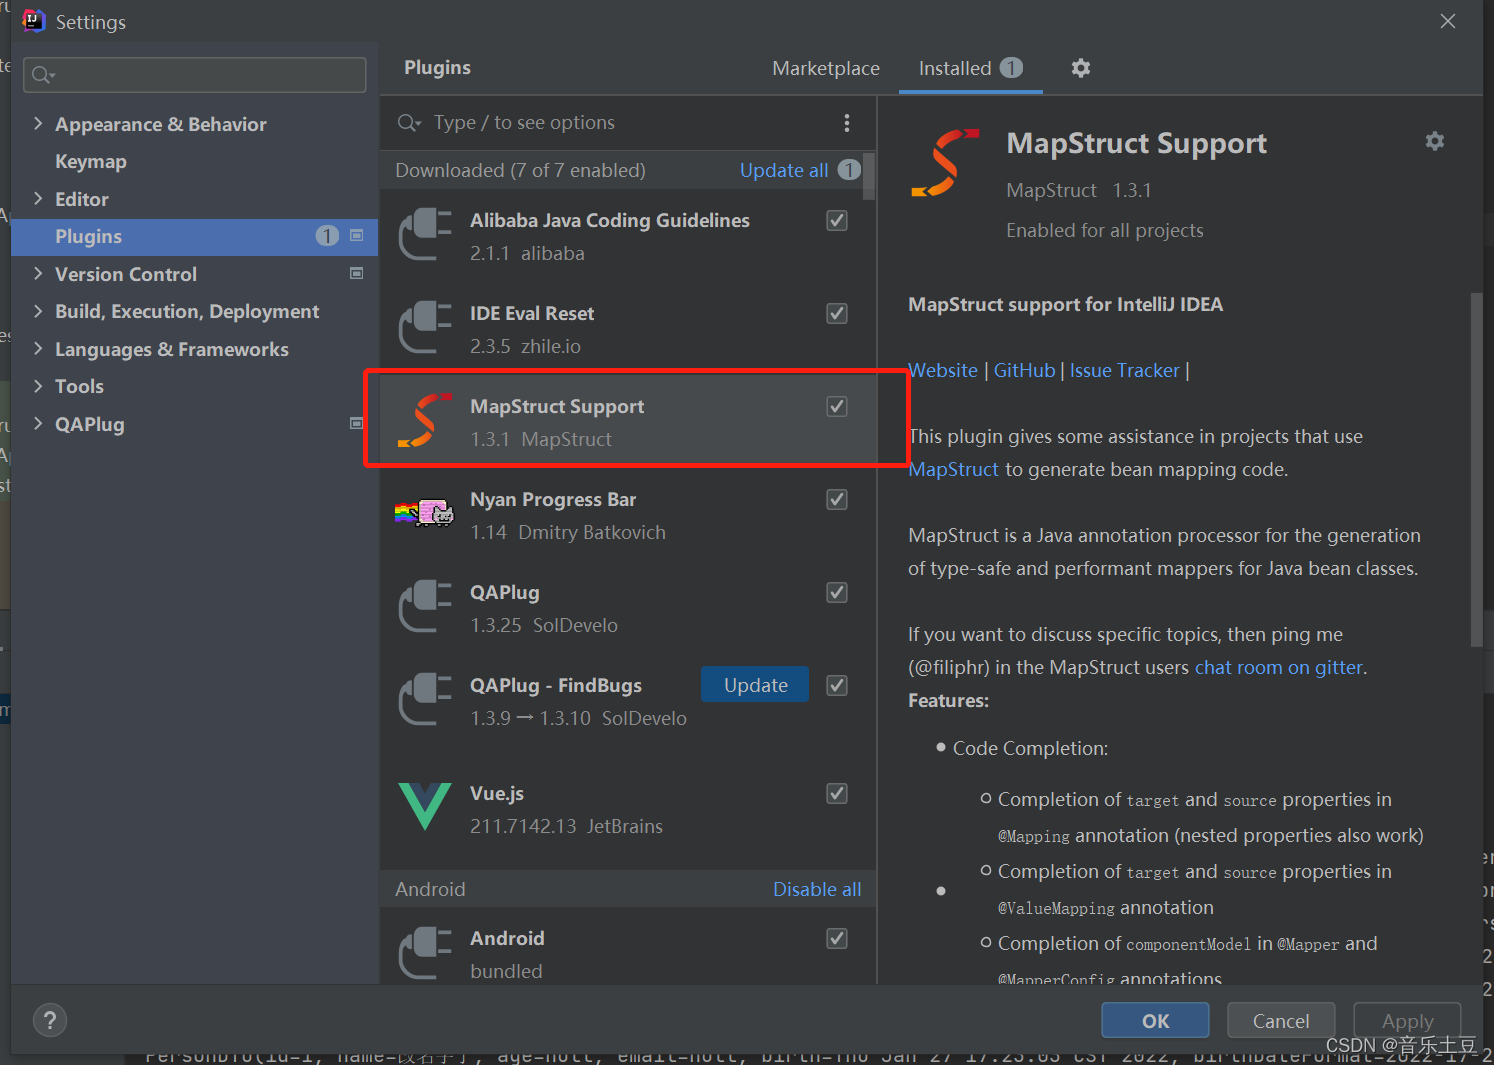Click the Nyan Progress Bar cat icon
The width and height of the screenshot is (1494, 1065).
425,513
